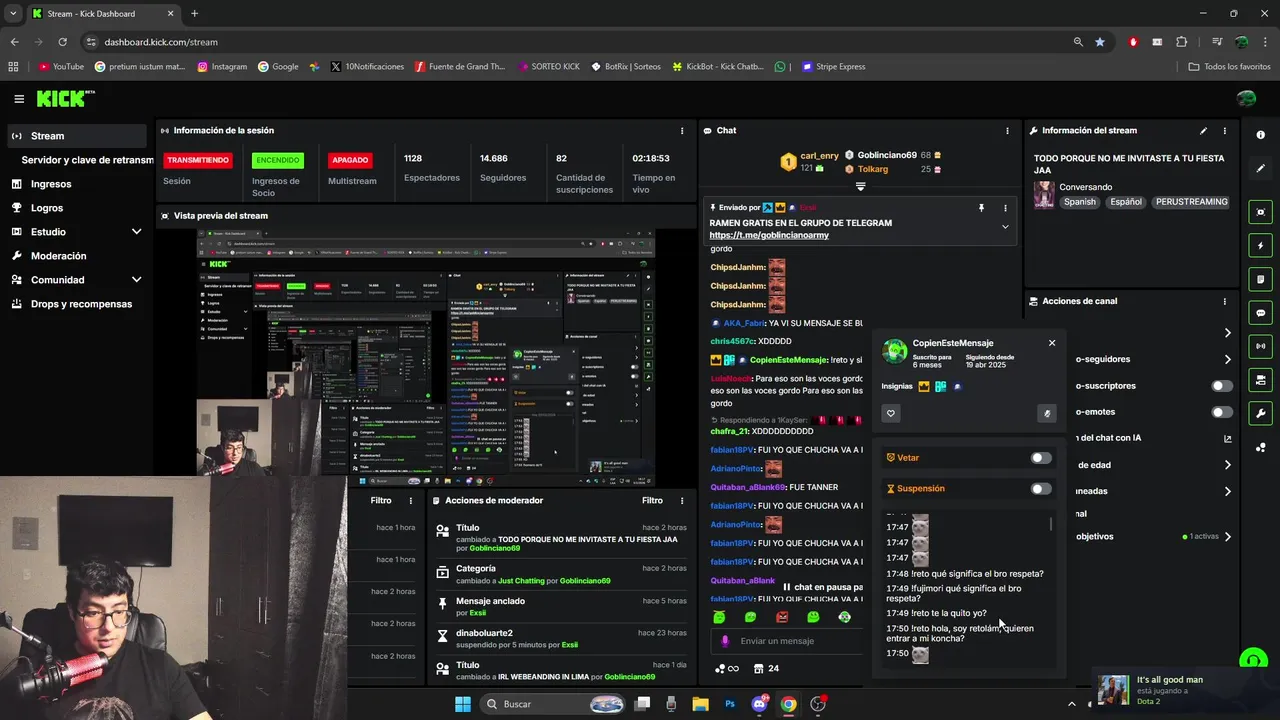Select Stream in the sidebar
The image size is (1280, 720).
tap(76, 136)
